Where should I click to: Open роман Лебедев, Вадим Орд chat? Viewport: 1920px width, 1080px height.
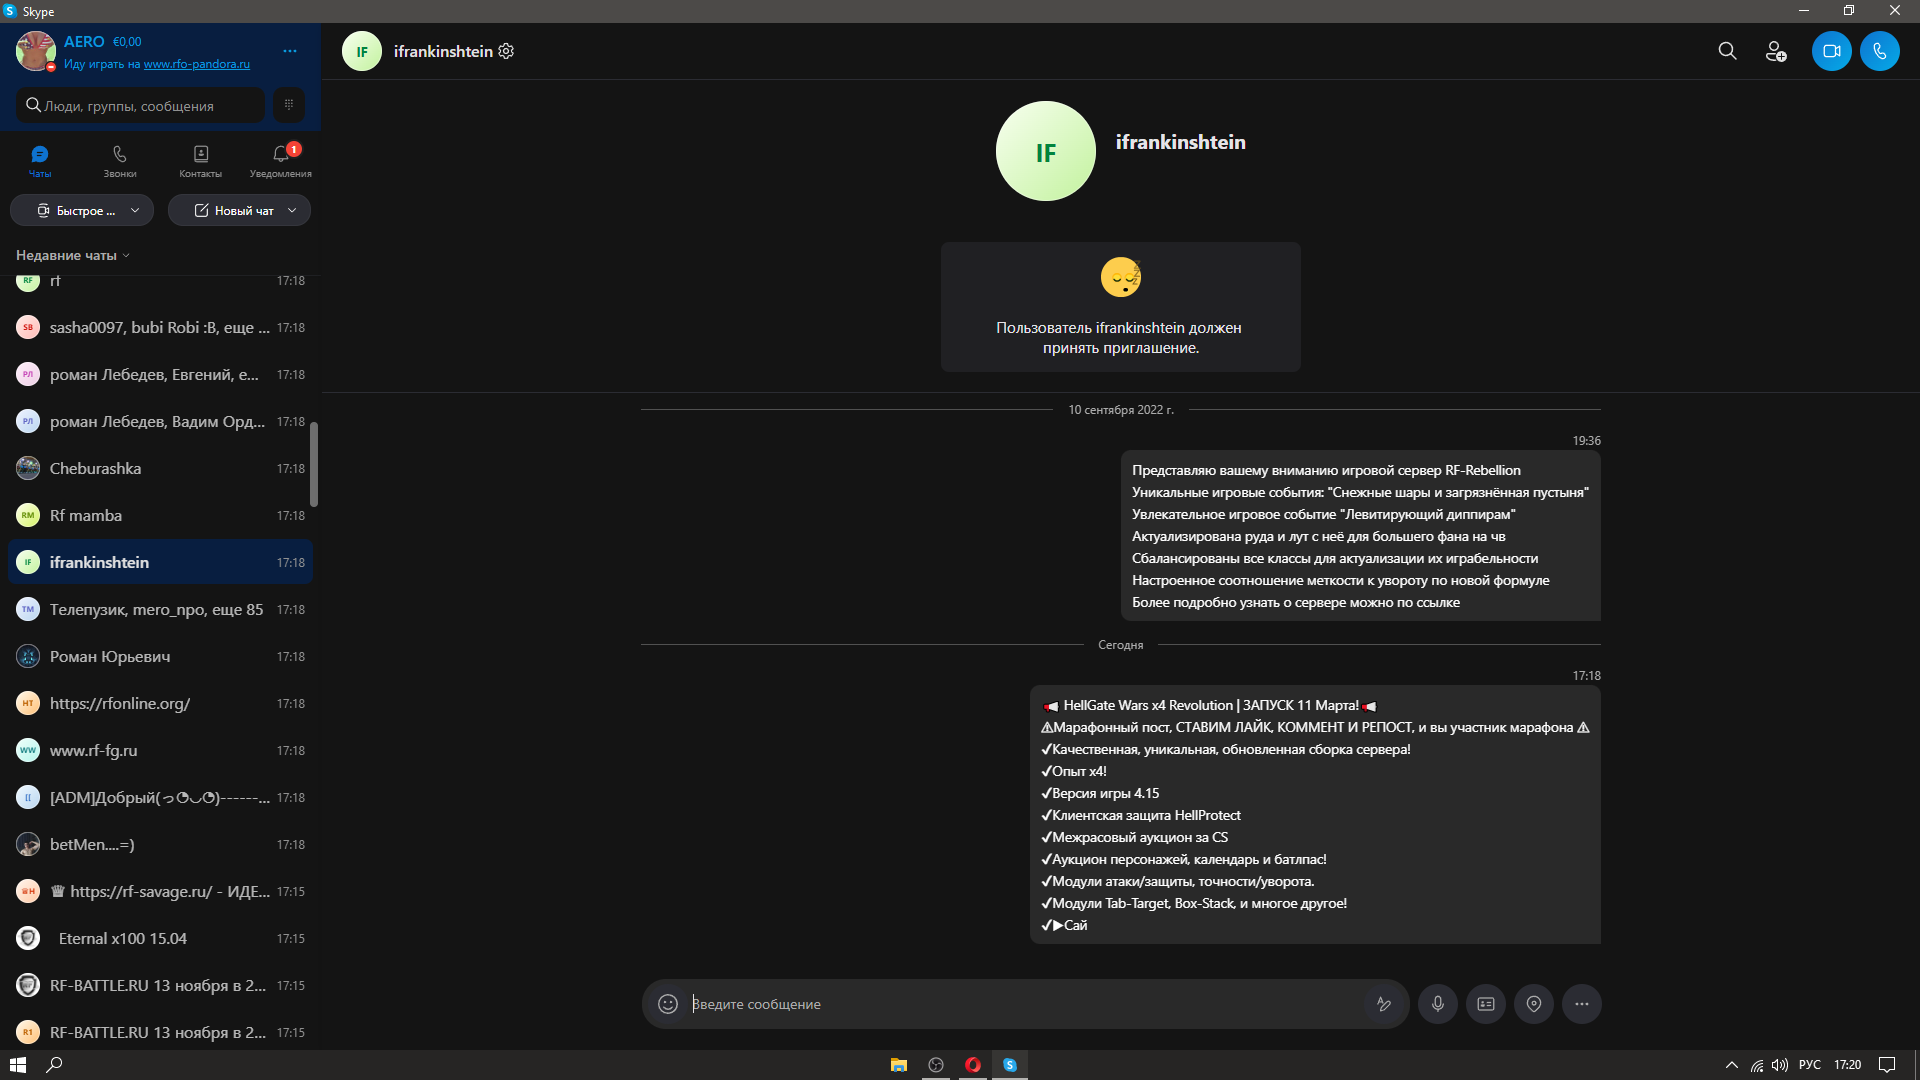pos(160,421)
